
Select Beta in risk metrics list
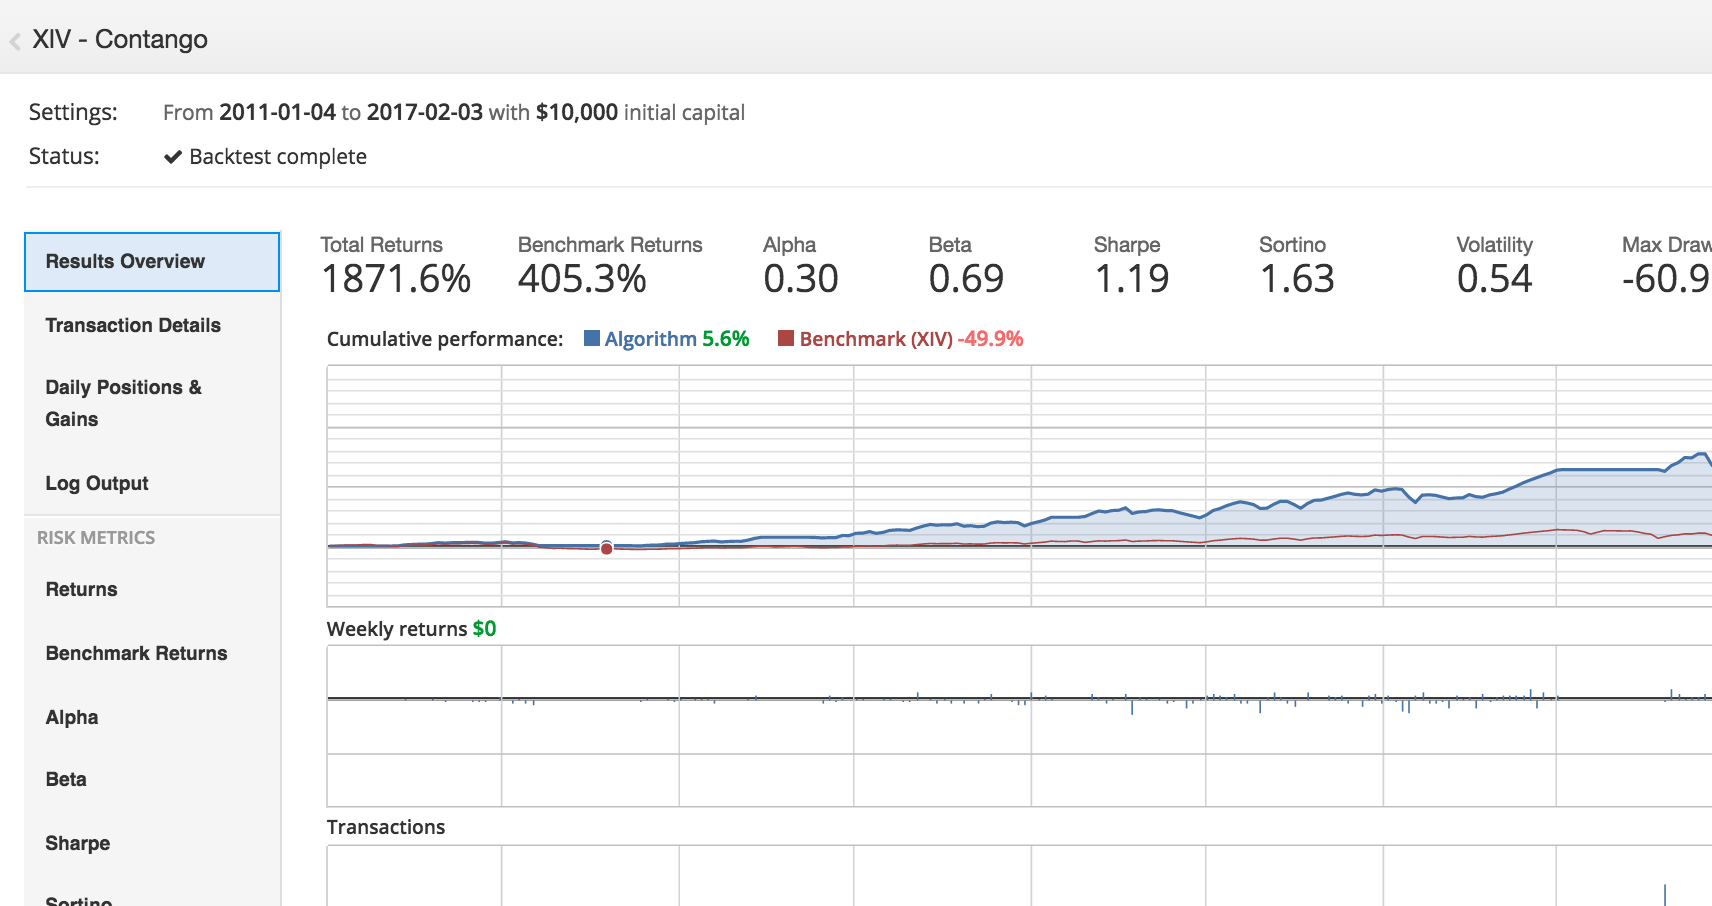66,779
